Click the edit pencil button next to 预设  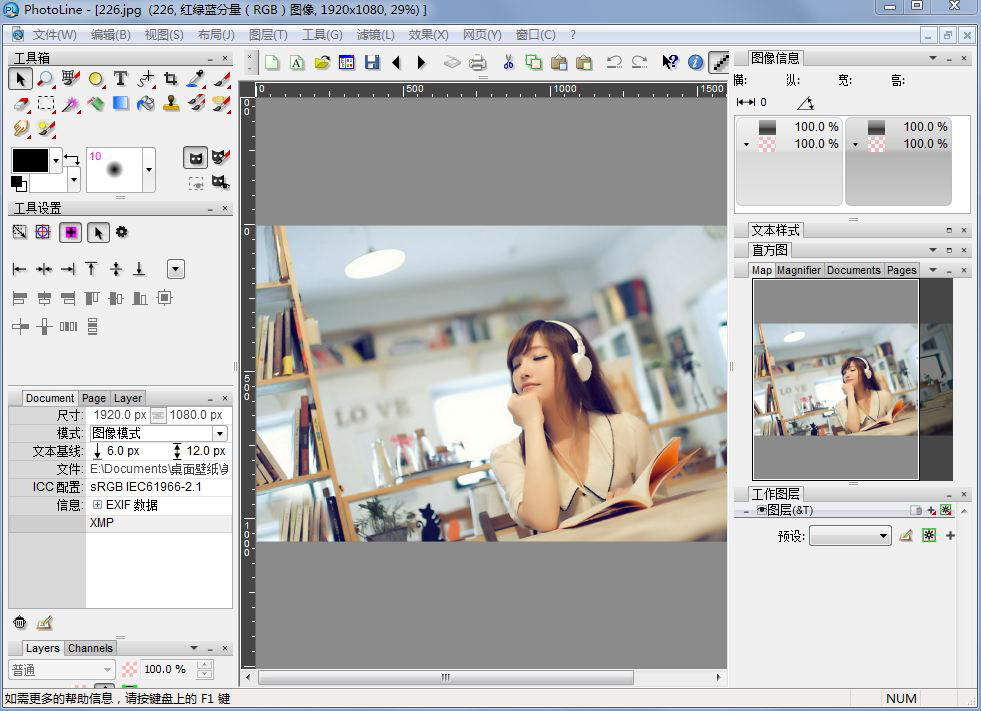pos(905,536)
